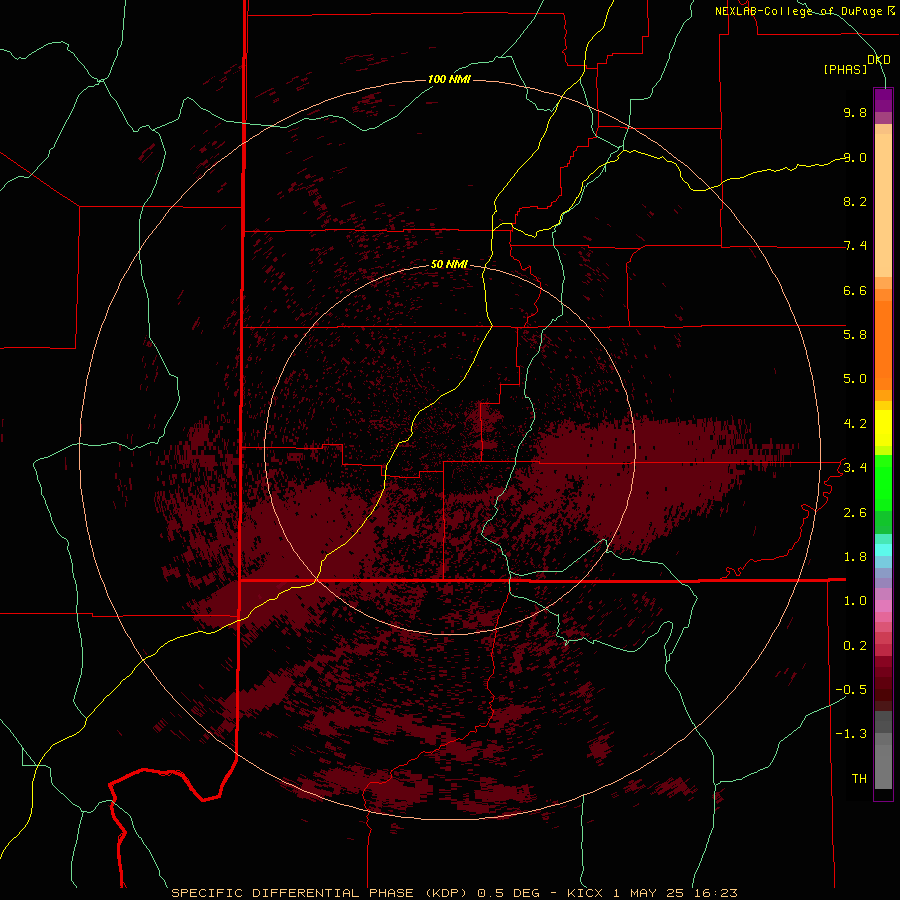The height and width of the screenshot is (900, 900).
Task: Click the 9.0 value on the scale
Action: click(855, 157)
